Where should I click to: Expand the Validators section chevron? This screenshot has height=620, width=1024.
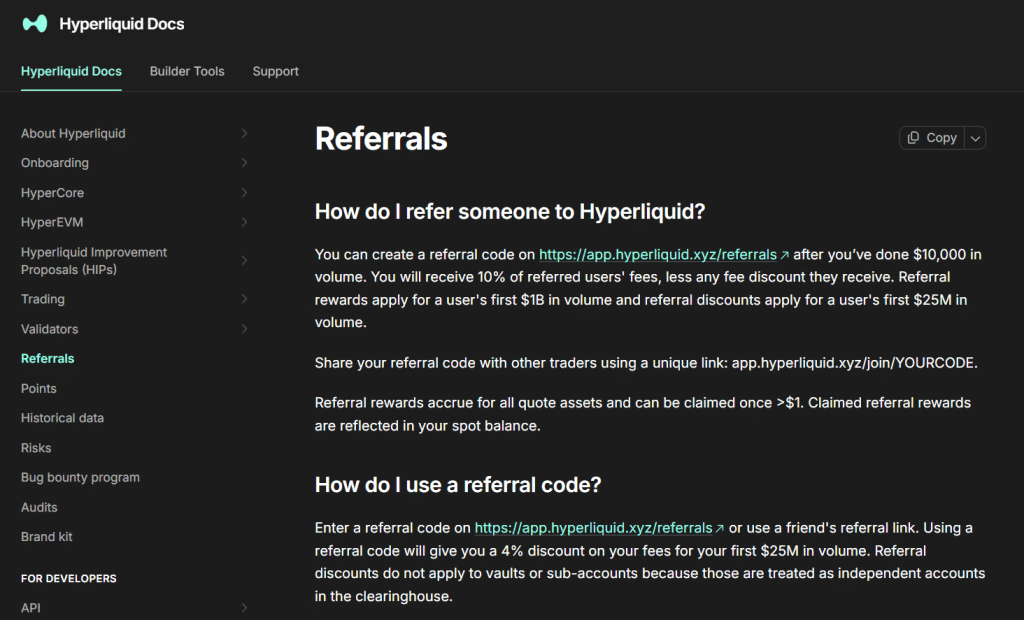point(244,329)
